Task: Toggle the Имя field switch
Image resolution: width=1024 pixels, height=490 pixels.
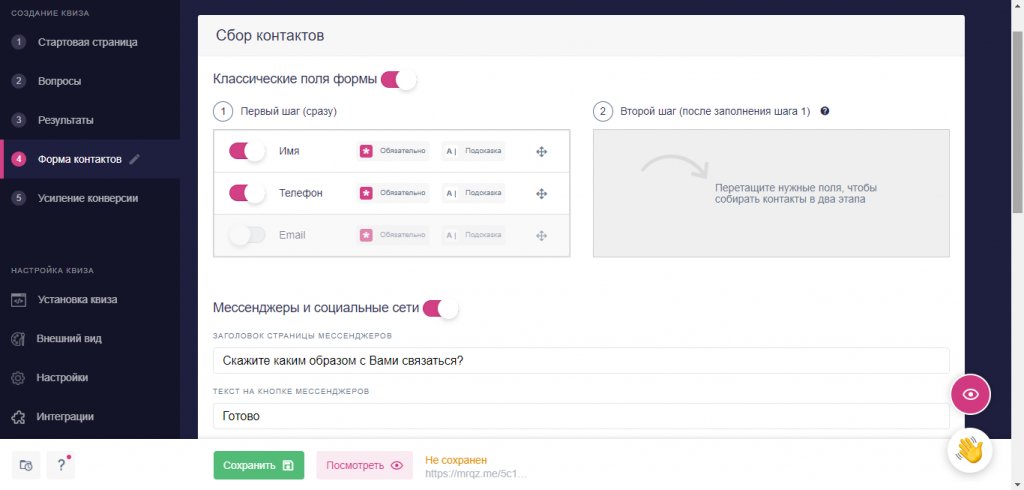Action: pyautogui.click(x=247, y=152)
